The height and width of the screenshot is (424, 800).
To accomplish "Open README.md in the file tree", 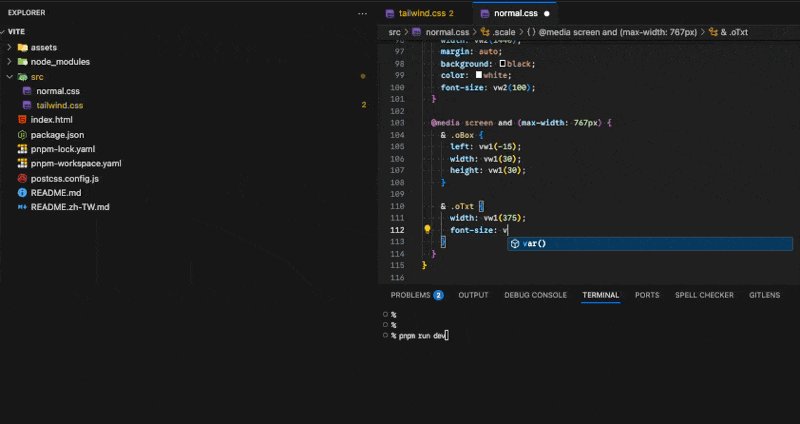I will click(56, 193).
